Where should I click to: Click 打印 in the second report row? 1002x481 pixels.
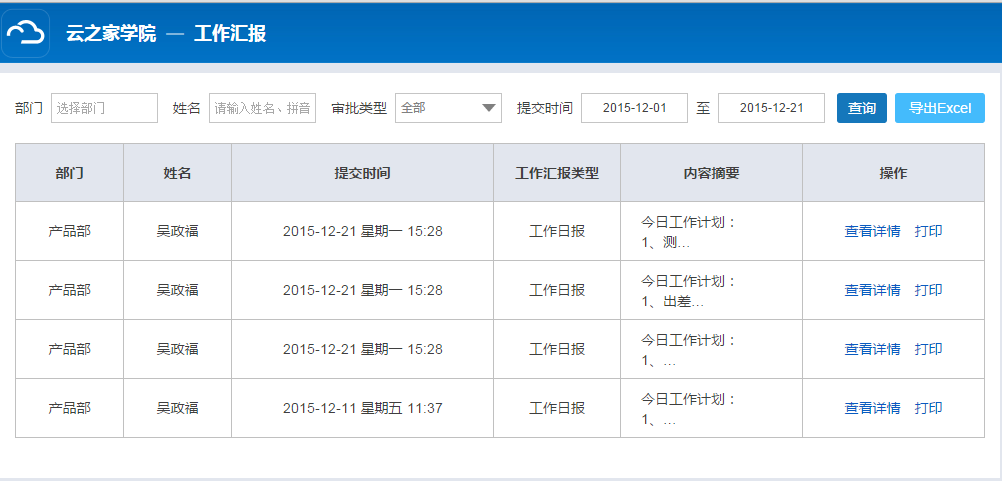click(928, 290)
